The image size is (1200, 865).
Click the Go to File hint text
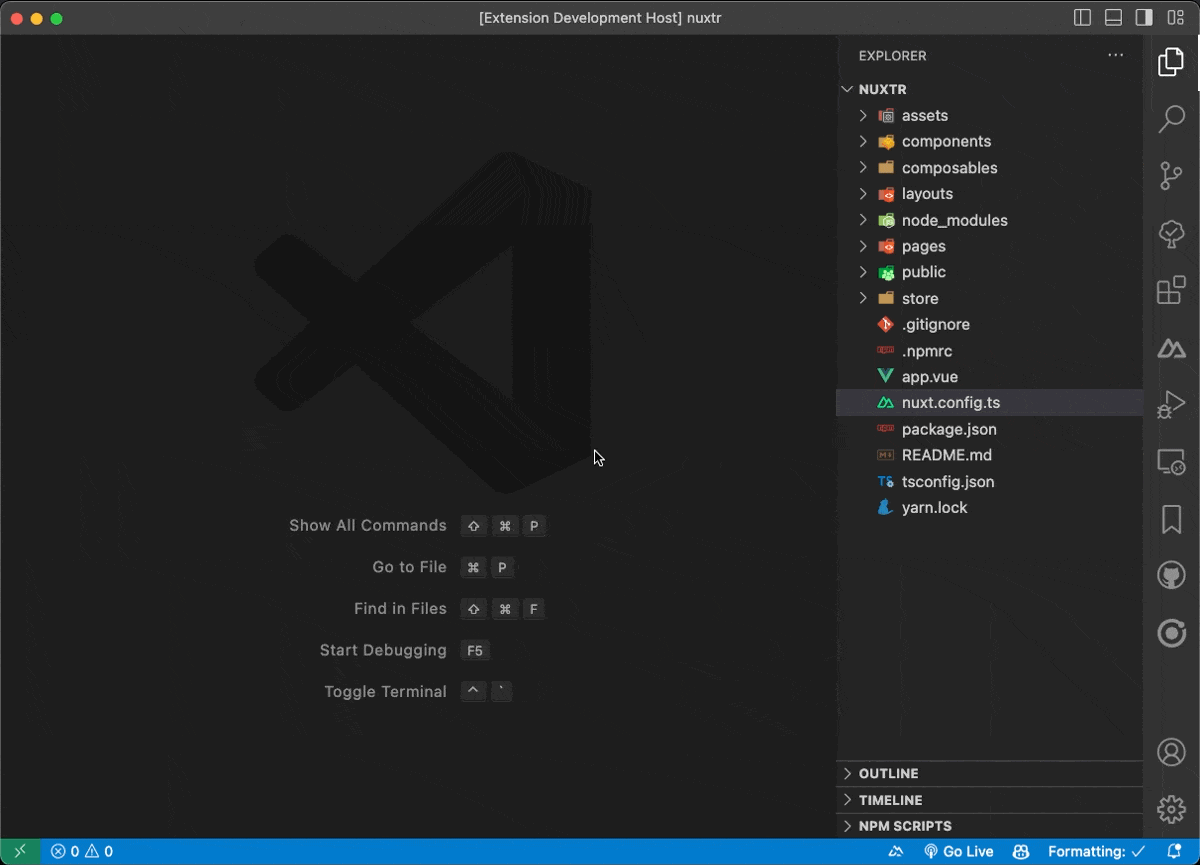409,567
